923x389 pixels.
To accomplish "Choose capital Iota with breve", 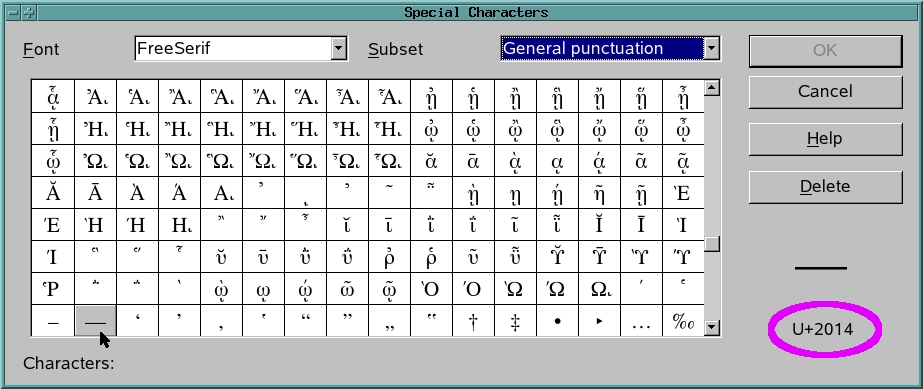I will point(599,225).
